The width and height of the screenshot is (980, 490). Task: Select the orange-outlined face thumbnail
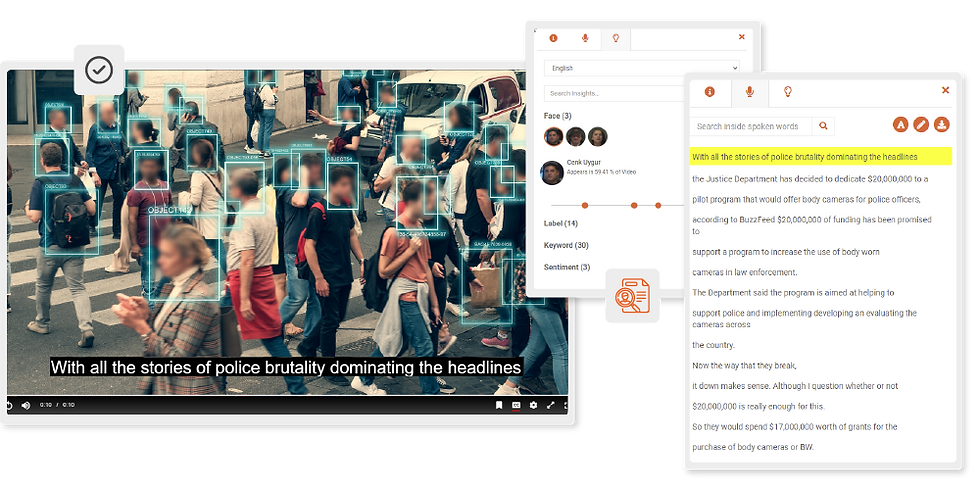[x=554, y=136]
